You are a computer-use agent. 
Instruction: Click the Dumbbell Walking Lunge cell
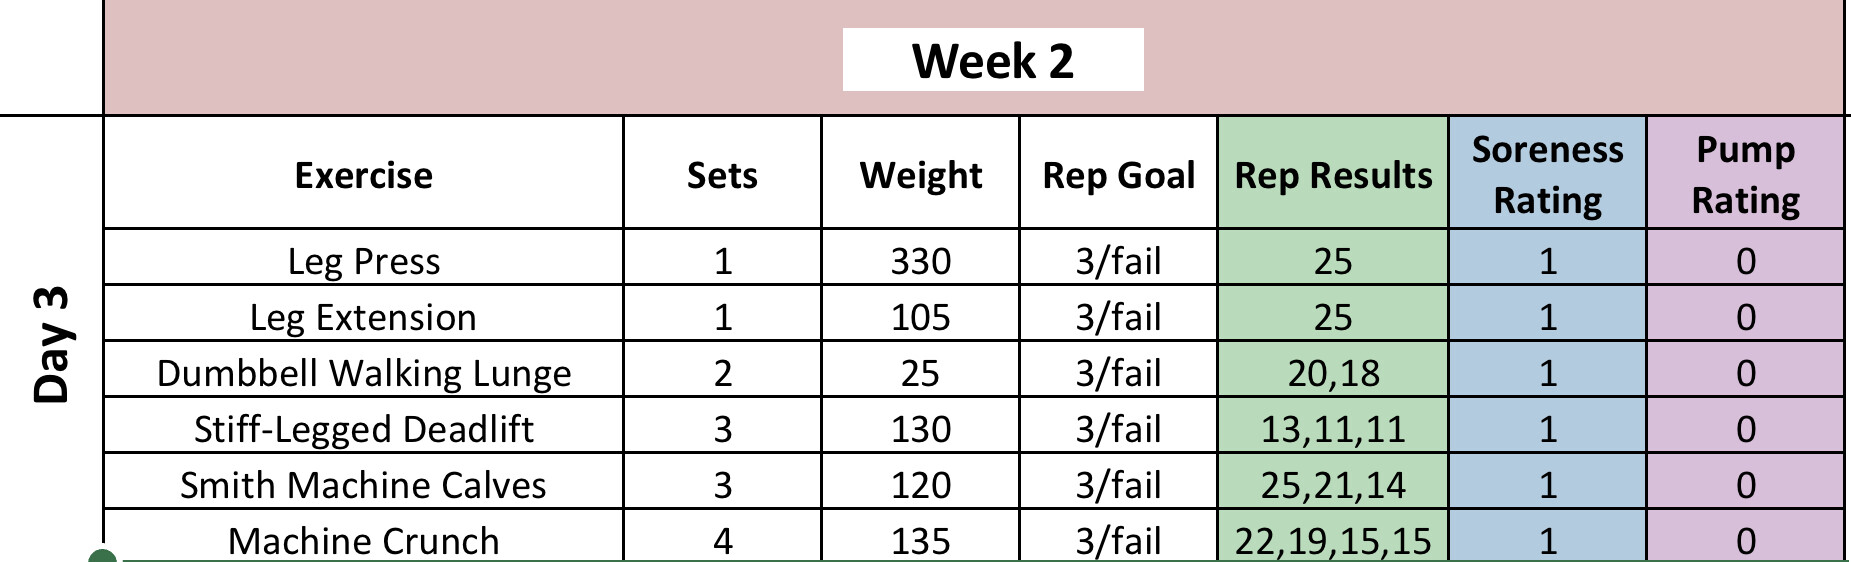[x=363, y=373]
